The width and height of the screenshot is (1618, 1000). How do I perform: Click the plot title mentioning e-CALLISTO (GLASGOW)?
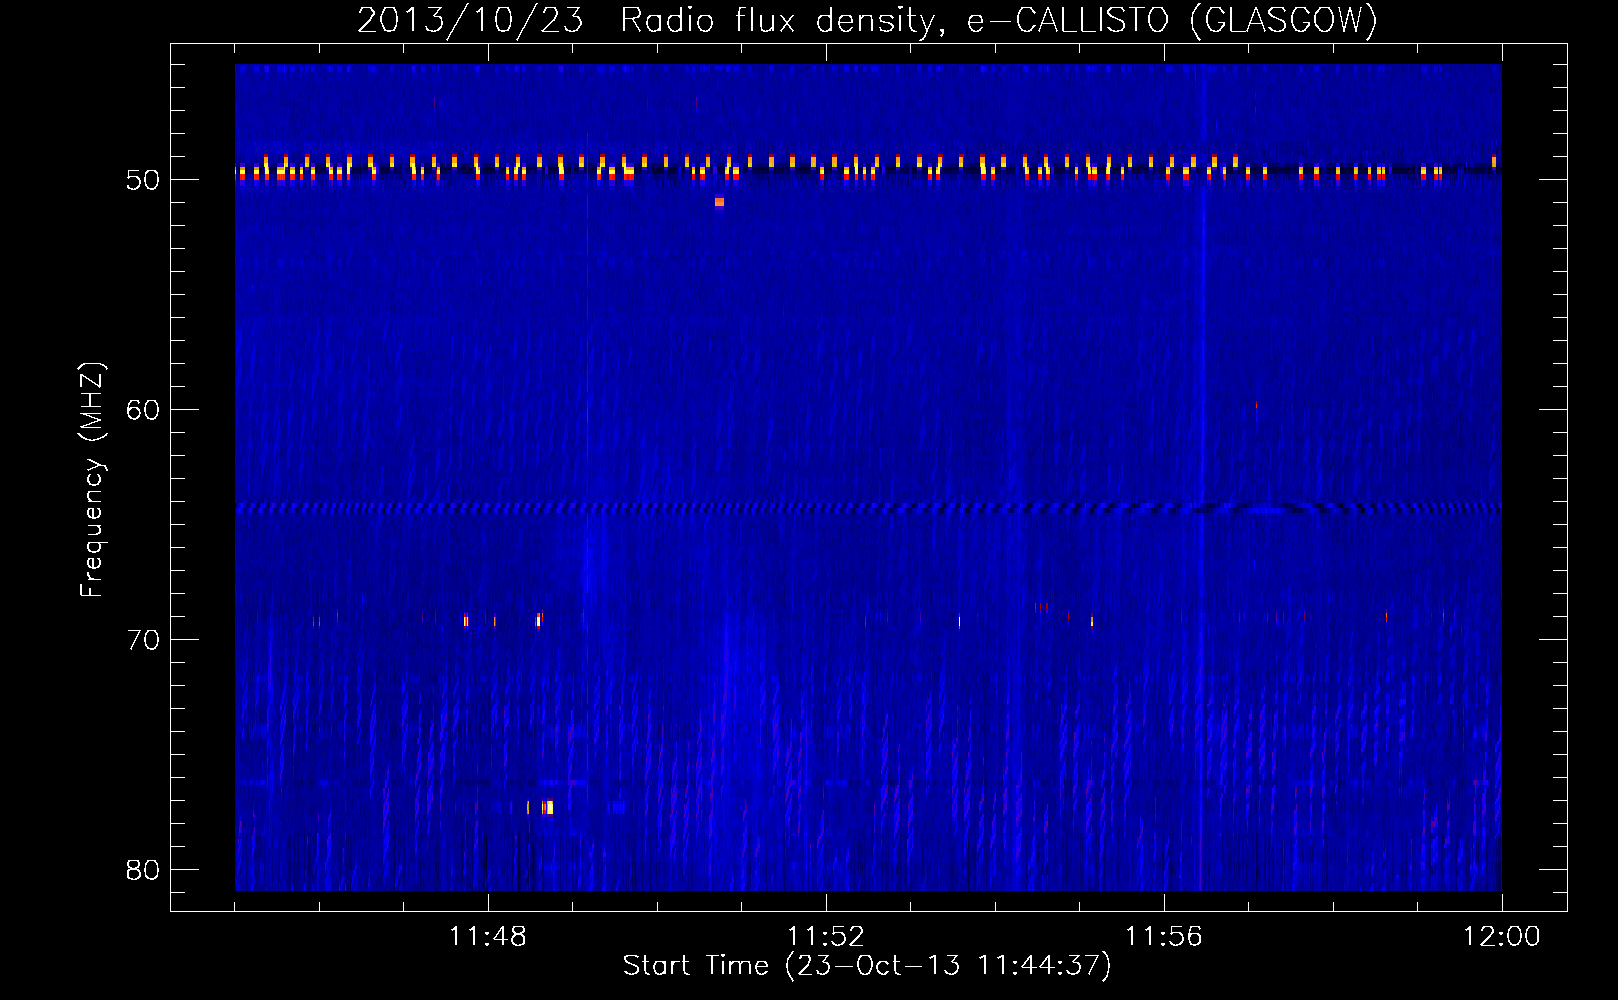[x=867, y=20]
